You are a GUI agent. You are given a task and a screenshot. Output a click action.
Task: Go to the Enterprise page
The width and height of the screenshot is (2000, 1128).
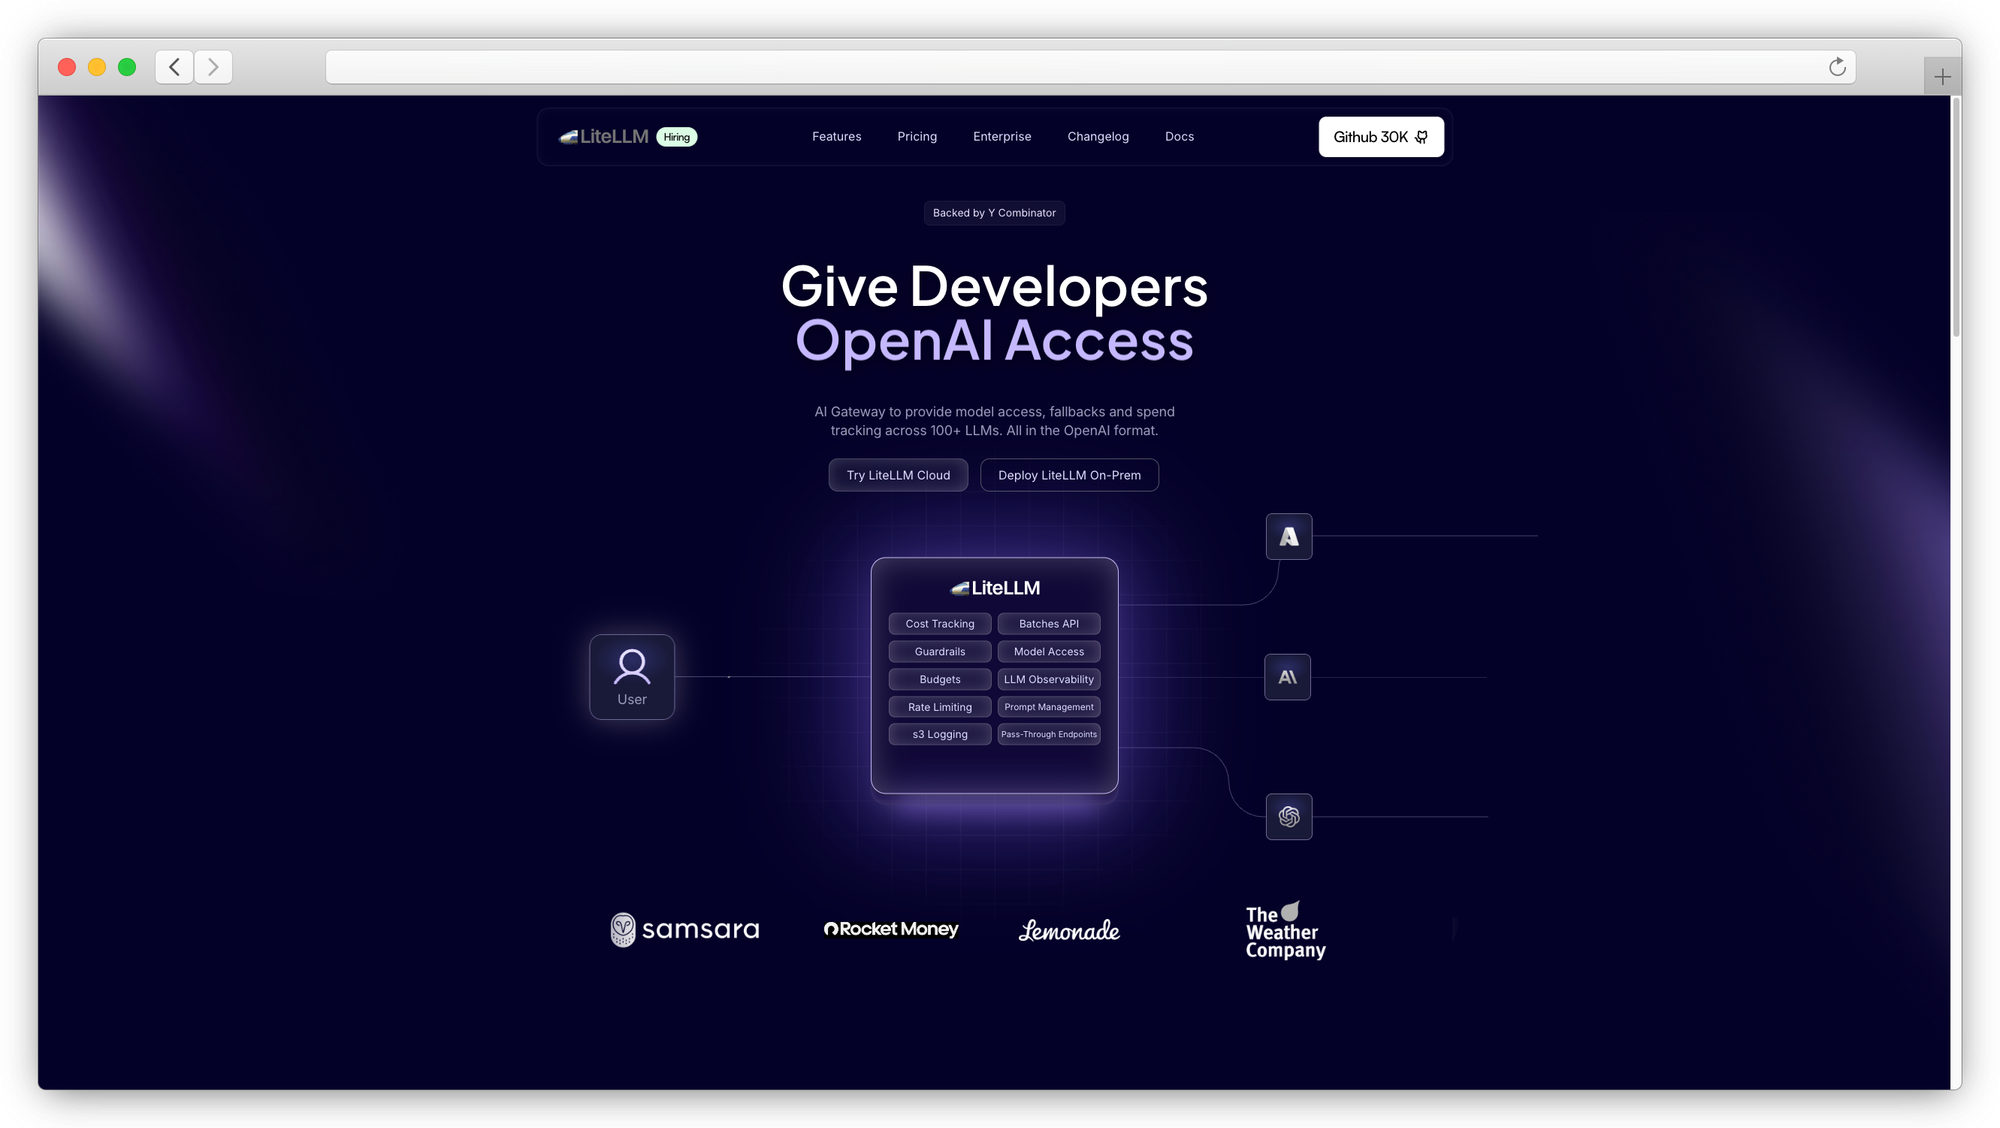point(1002,137)
